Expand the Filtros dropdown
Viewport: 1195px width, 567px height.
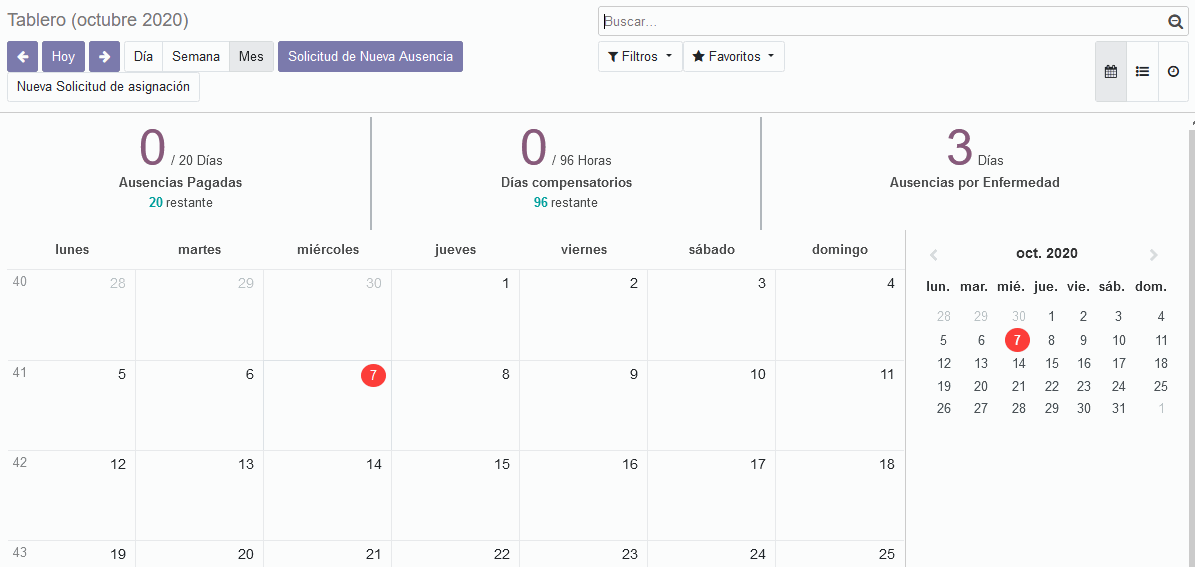tap(640, 57)
